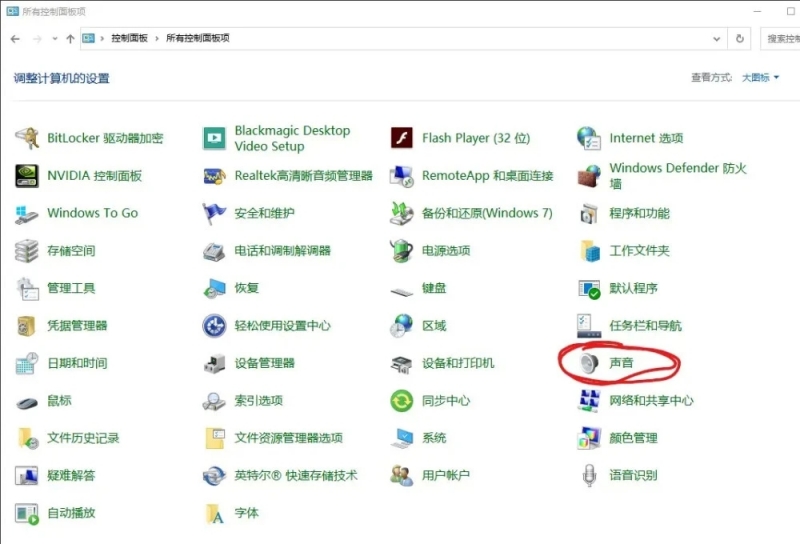This screenshot has width=800, height=544.
Task: Open 英特尔® 快速存储技术 link
Action: coord(296,476)
